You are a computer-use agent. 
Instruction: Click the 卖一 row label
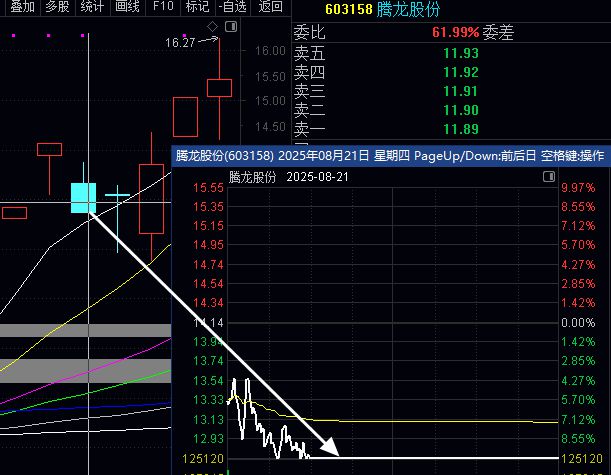[x=309, y=129]
